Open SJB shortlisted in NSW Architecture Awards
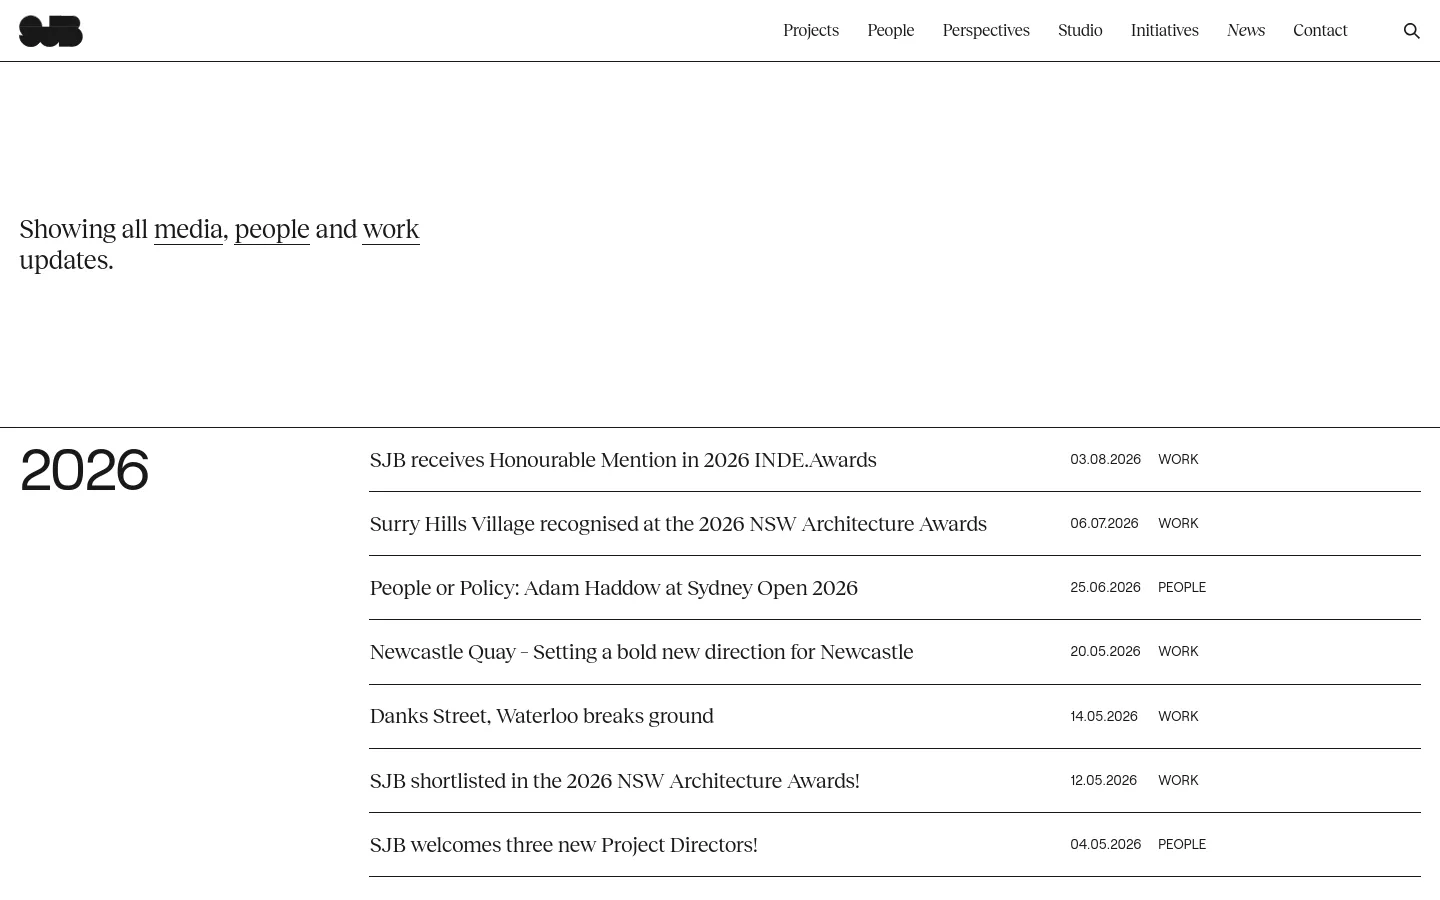The image size is (1440, 900). pos(615,781)
